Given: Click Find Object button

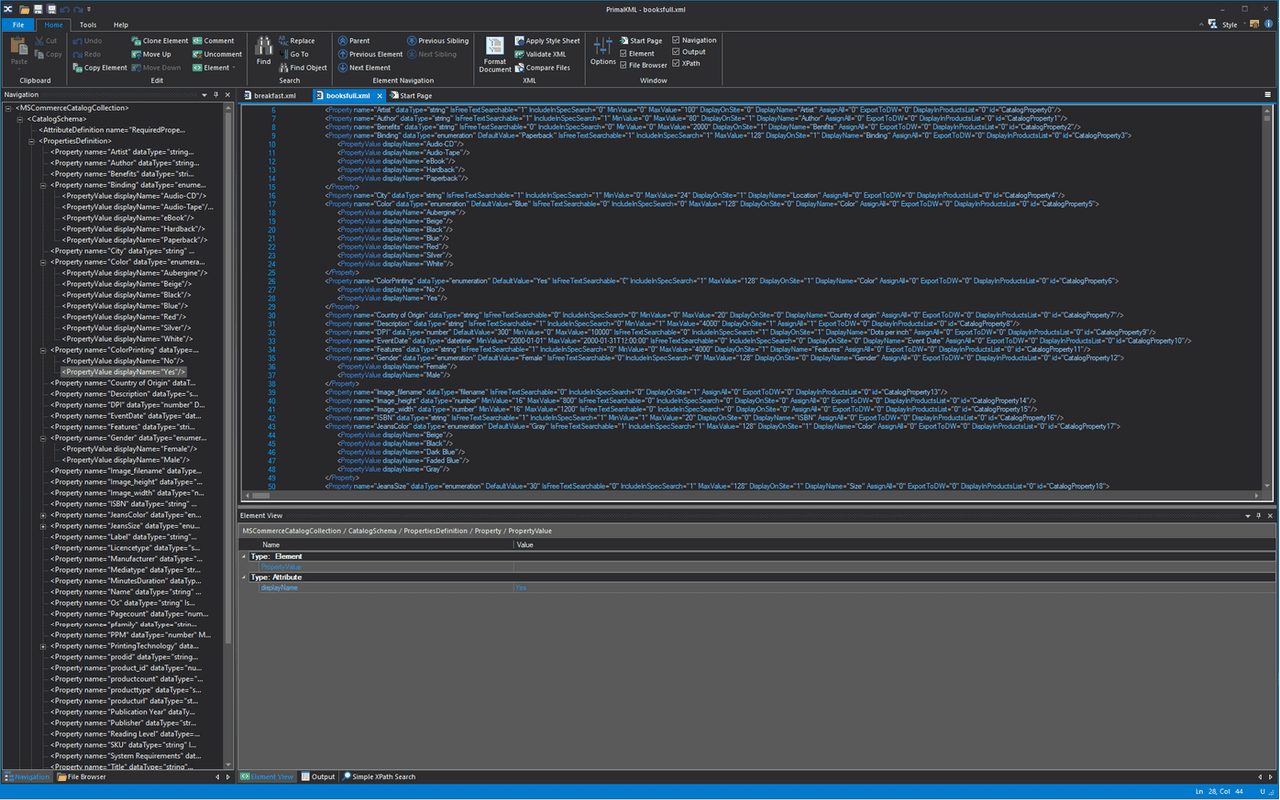Looking at the screenshot, I should point(303,68).
